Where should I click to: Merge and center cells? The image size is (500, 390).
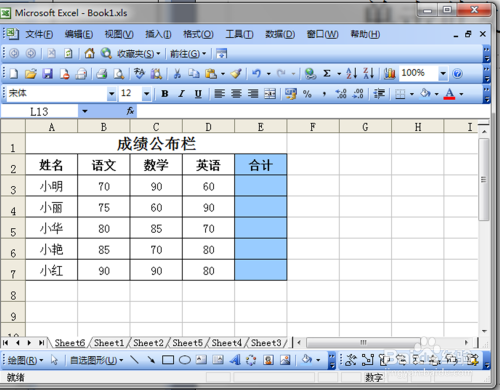(x=270, y=94)
